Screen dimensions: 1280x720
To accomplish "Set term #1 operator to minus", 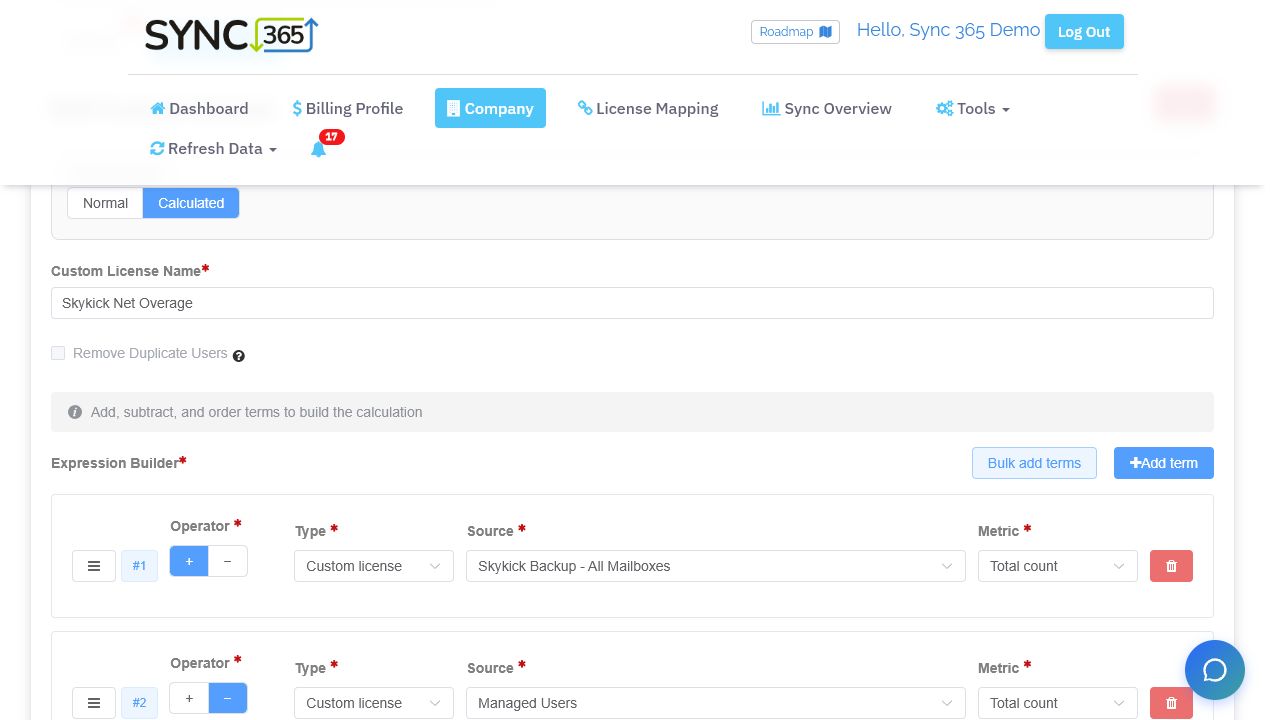I will point(228,561).
